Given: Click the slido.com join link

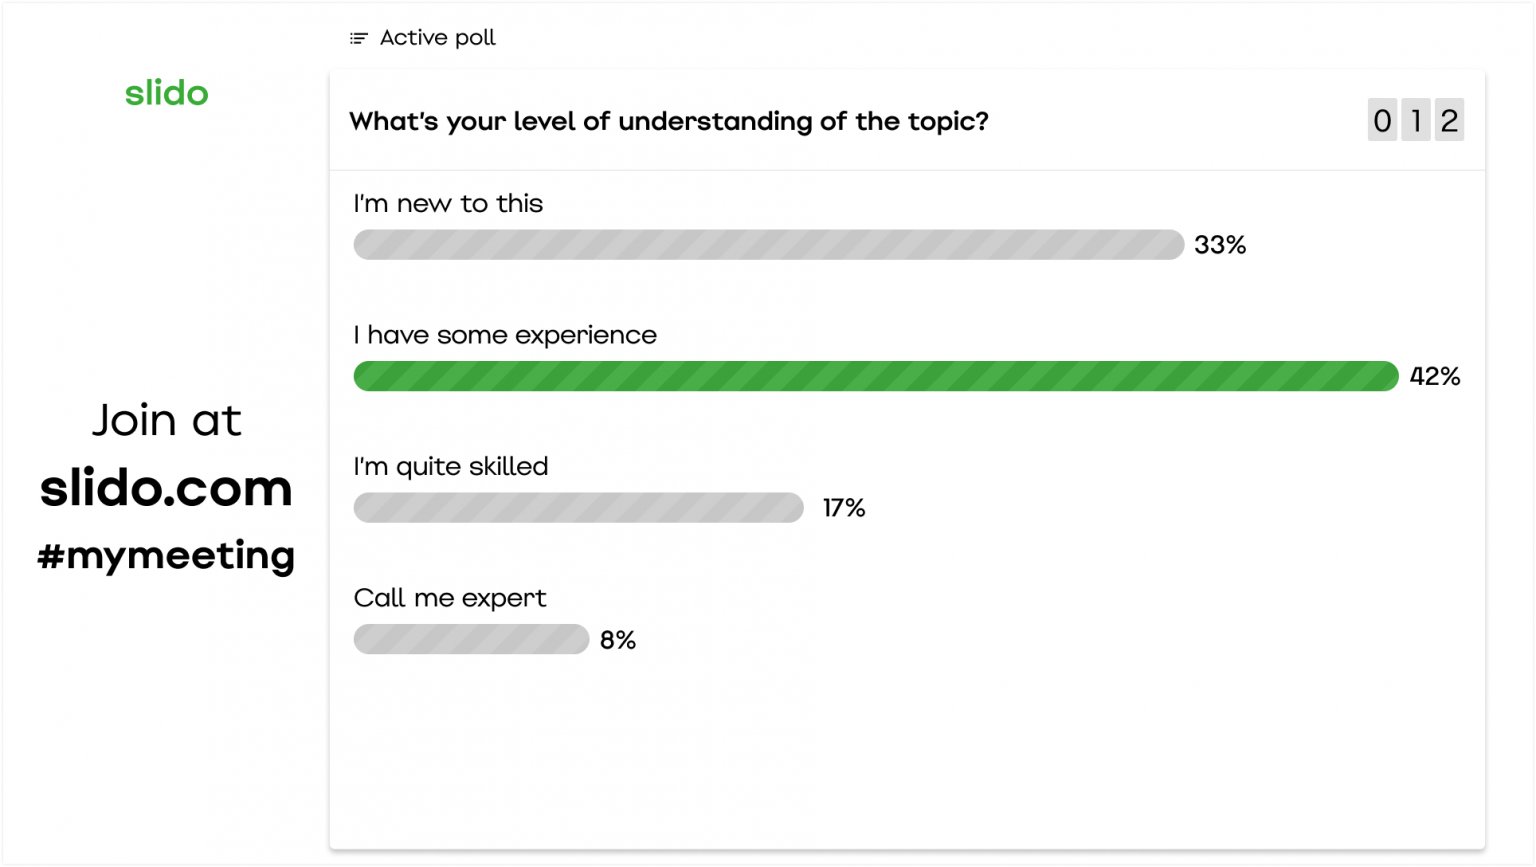Looking at the screenshot, I should tap(166, 488).
